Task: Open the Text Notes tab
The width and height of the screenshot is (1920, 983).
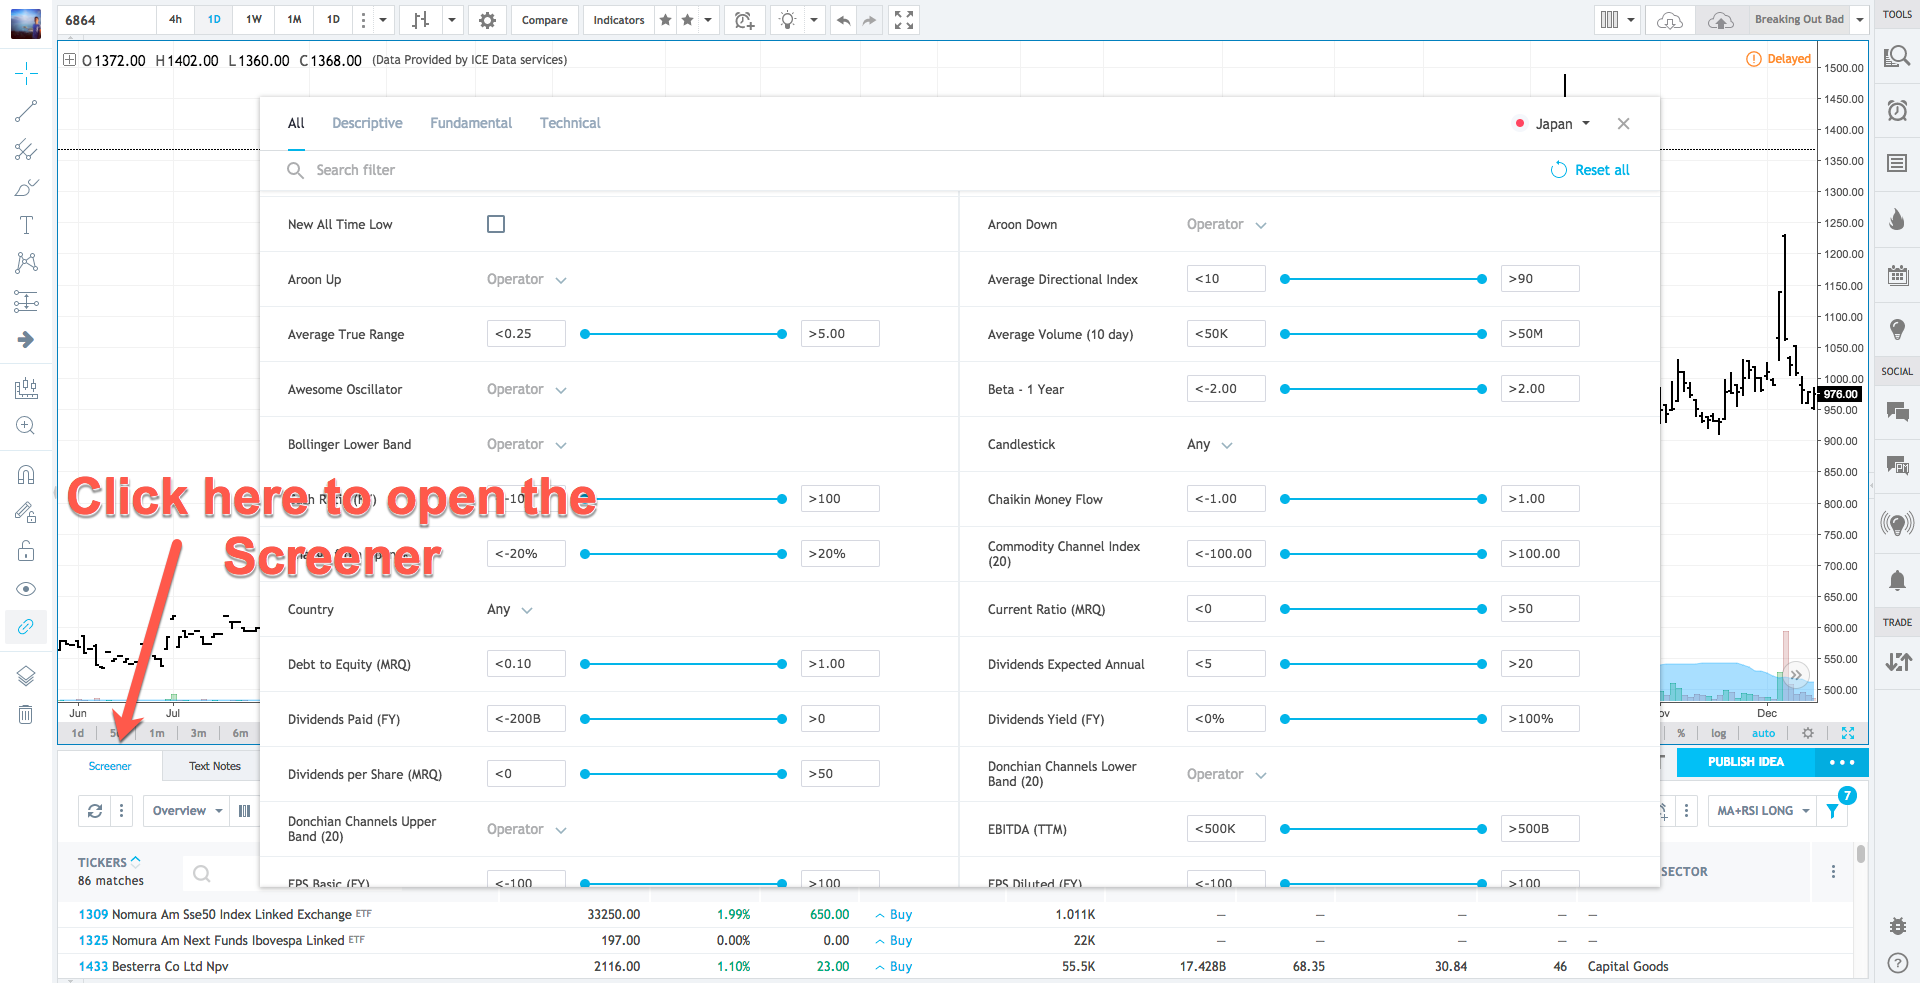Action: (215, 766)
